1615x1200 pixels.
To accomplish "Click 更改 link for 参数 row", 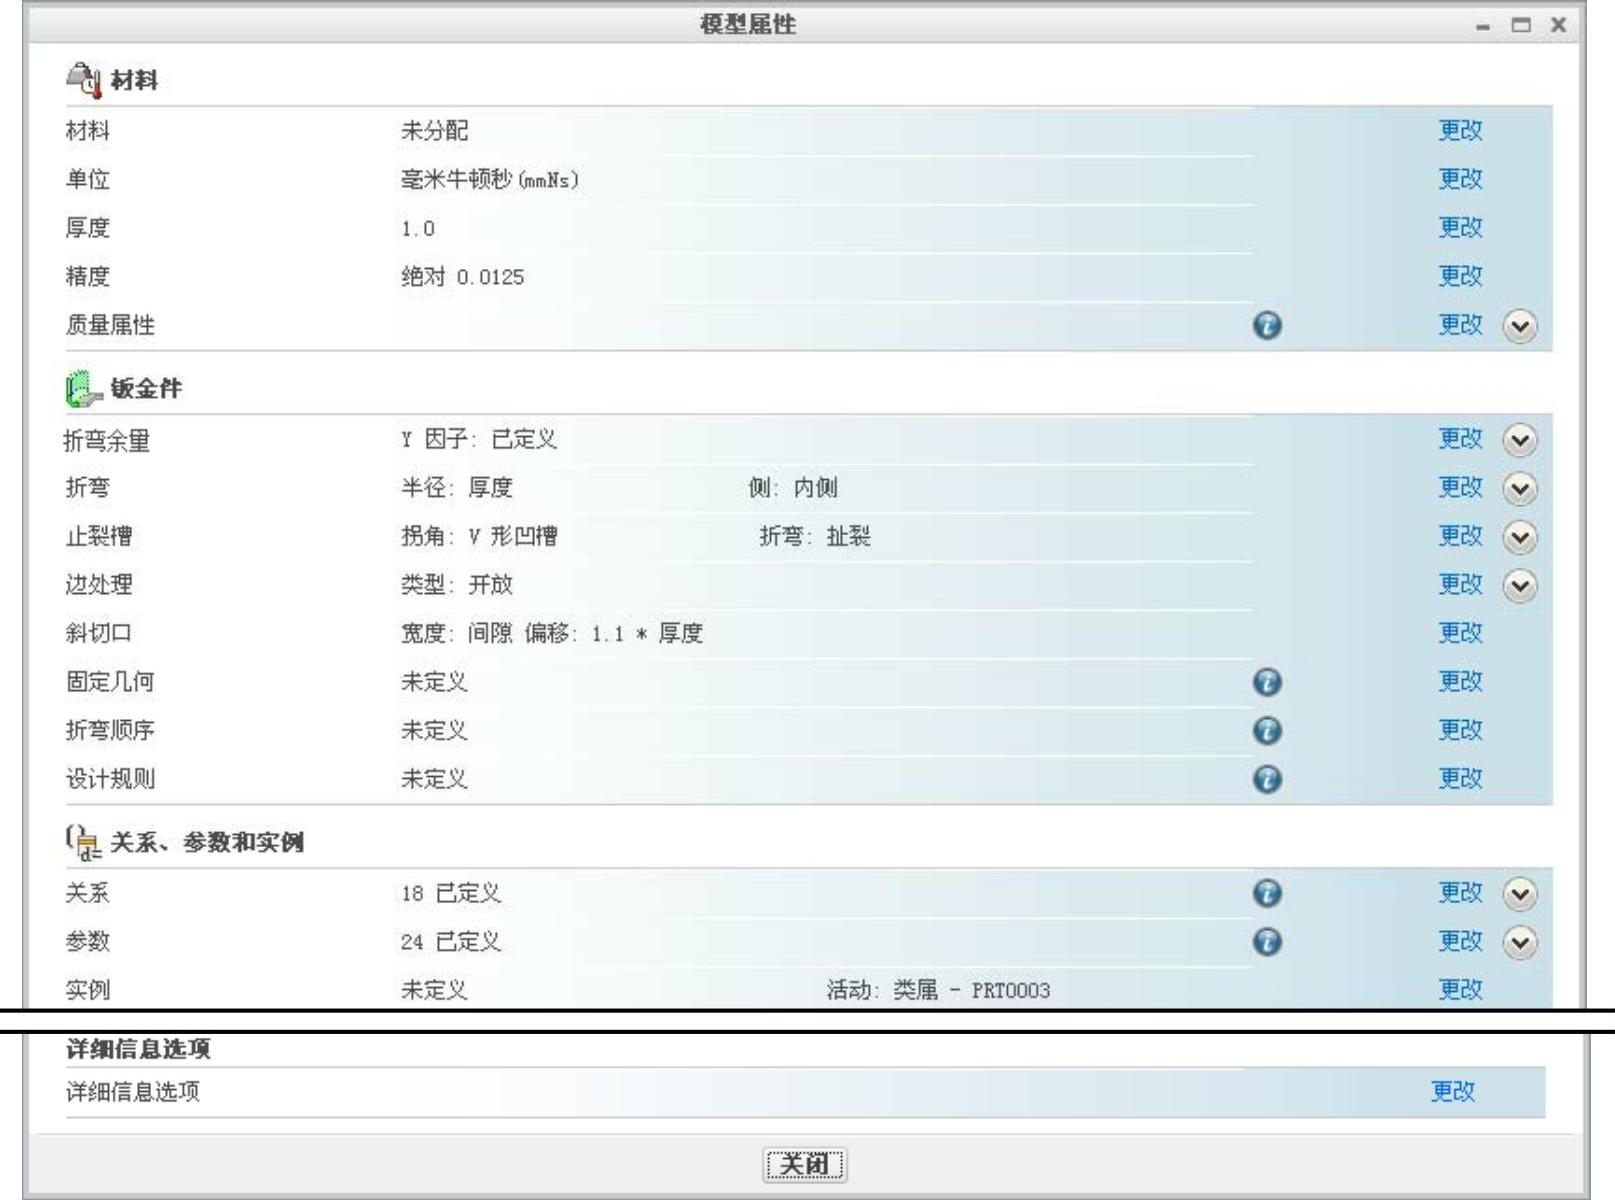I will [x=1460, y=941].
